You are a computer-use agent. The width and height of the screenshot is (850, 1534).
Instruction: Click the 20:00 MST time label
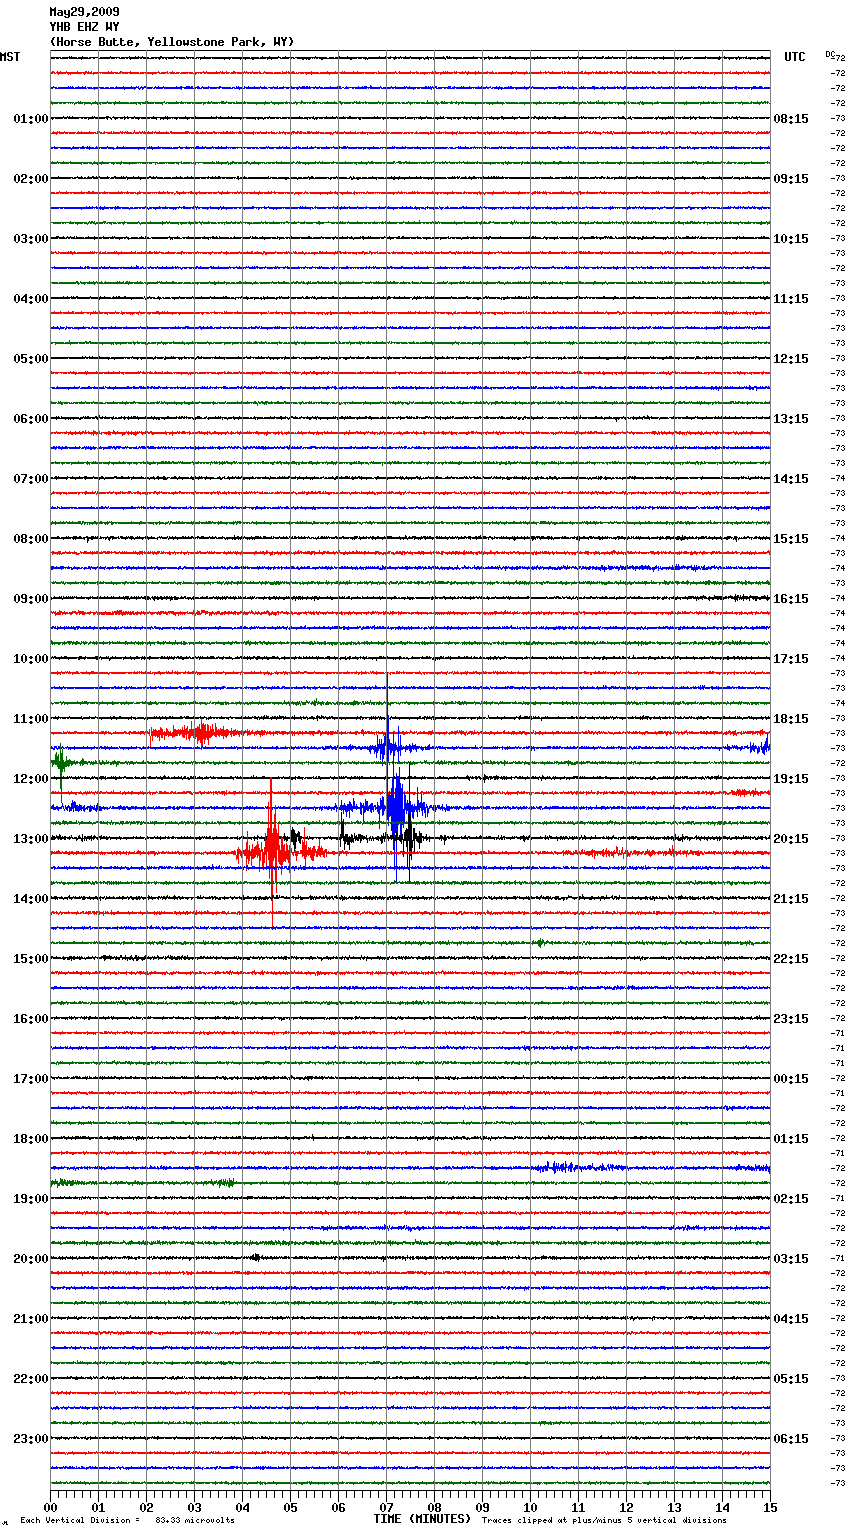click(x=30, y=1259)
